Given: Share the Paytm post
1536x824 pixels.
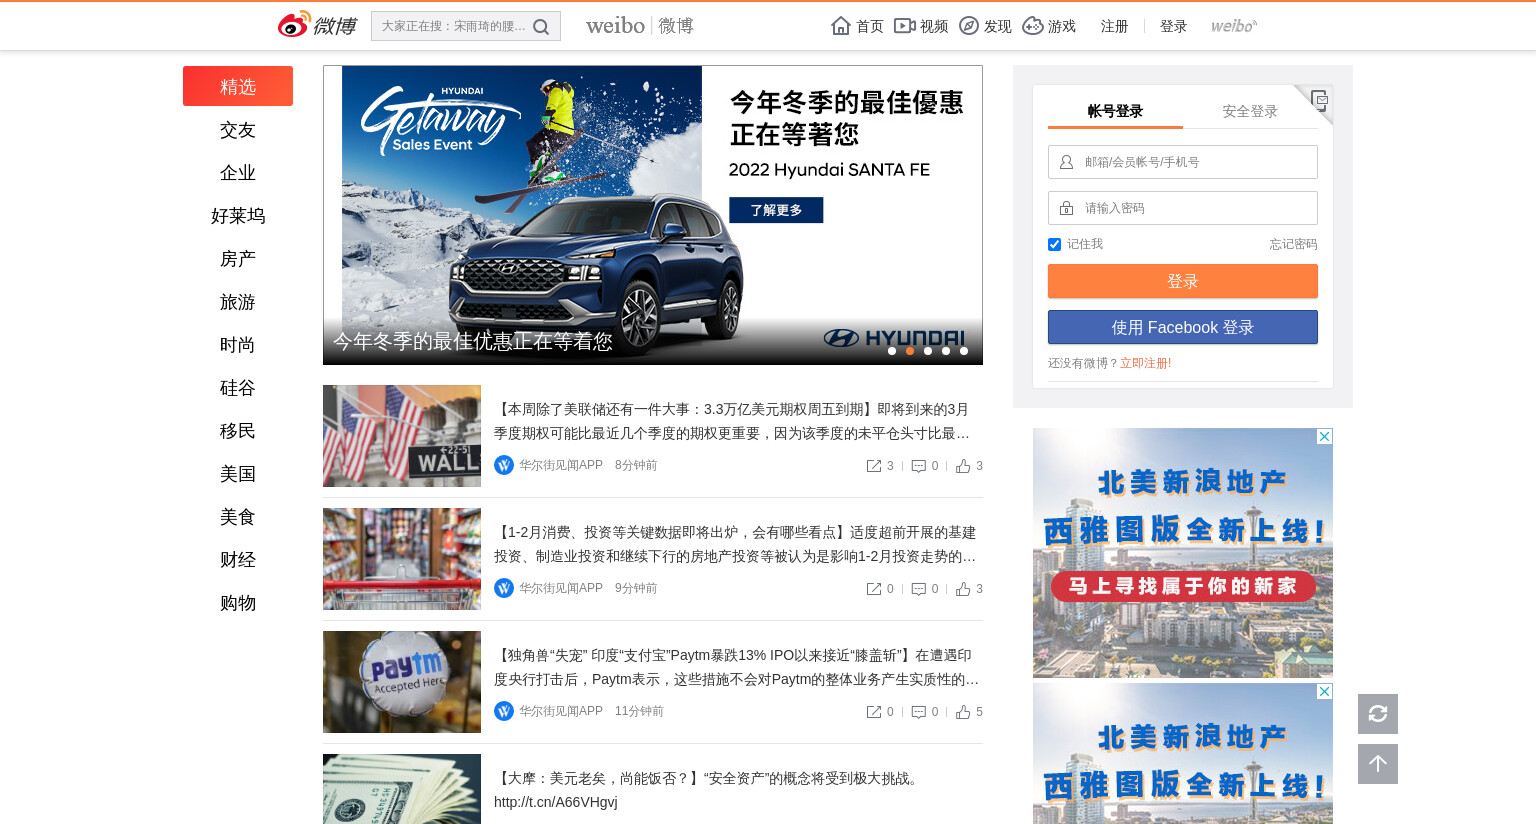Looking at the screenshot, I should [x=874, y=712].
